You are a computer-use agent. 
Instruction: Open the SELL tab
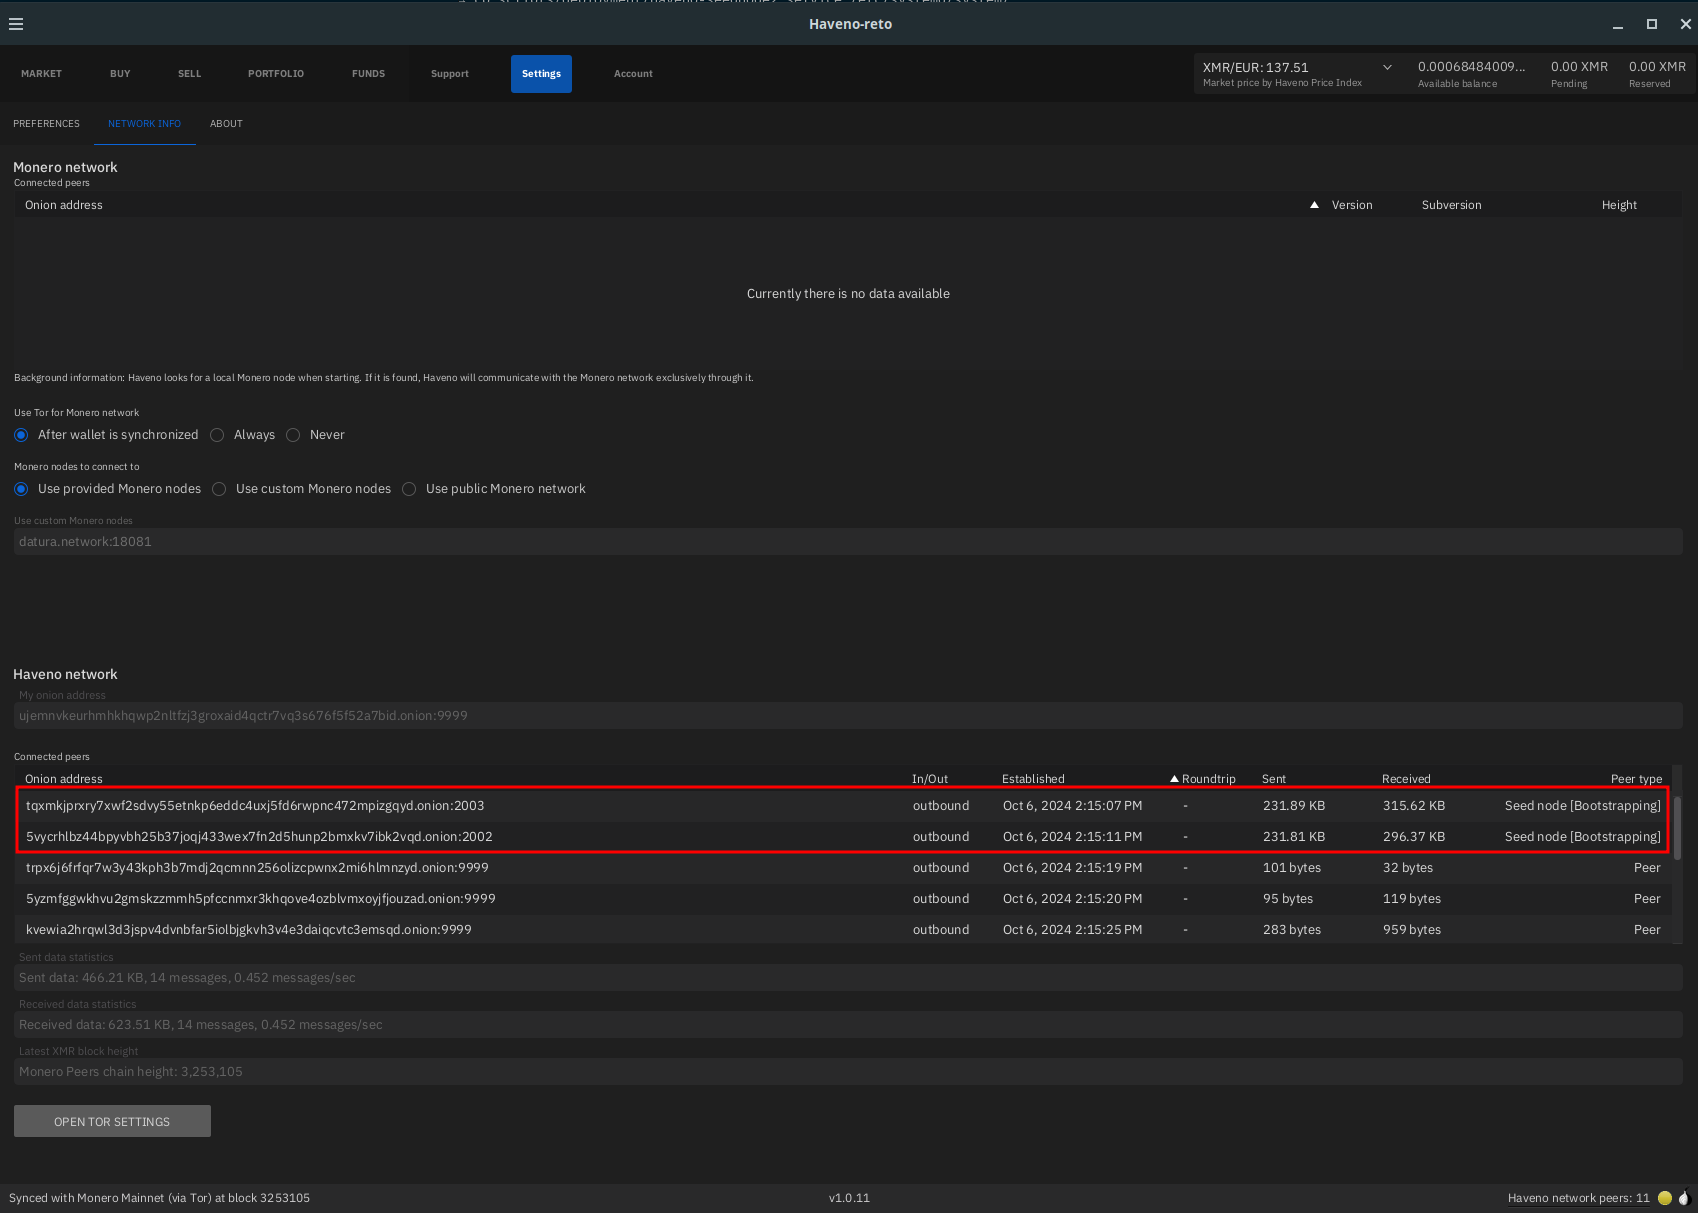(189, 74)
